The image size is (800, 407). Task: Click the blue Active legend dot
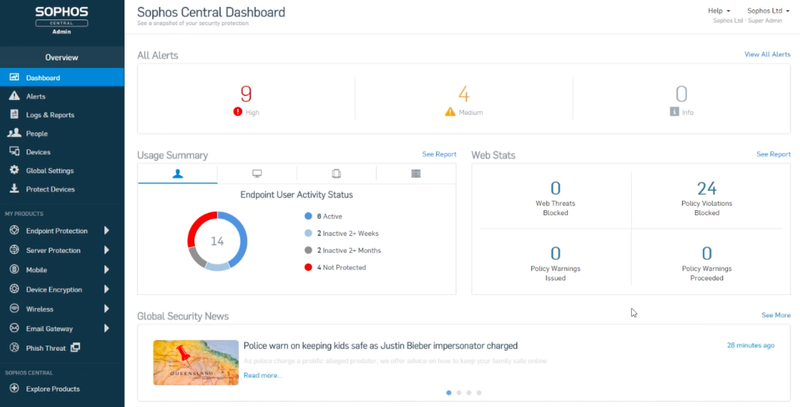(308, 216)
